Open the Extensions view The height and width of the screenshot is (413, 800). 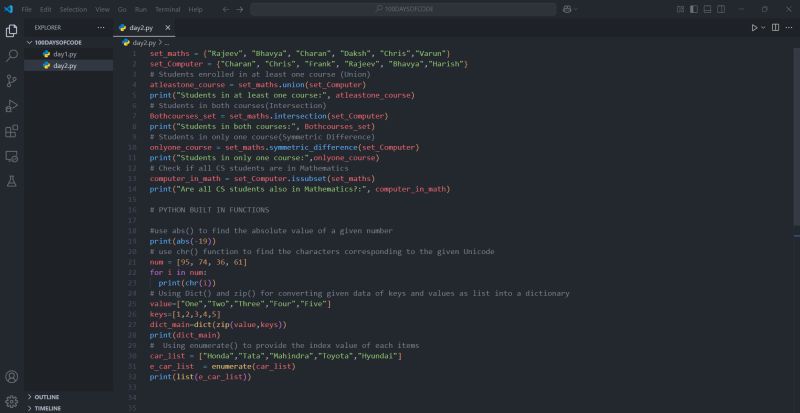12,130
